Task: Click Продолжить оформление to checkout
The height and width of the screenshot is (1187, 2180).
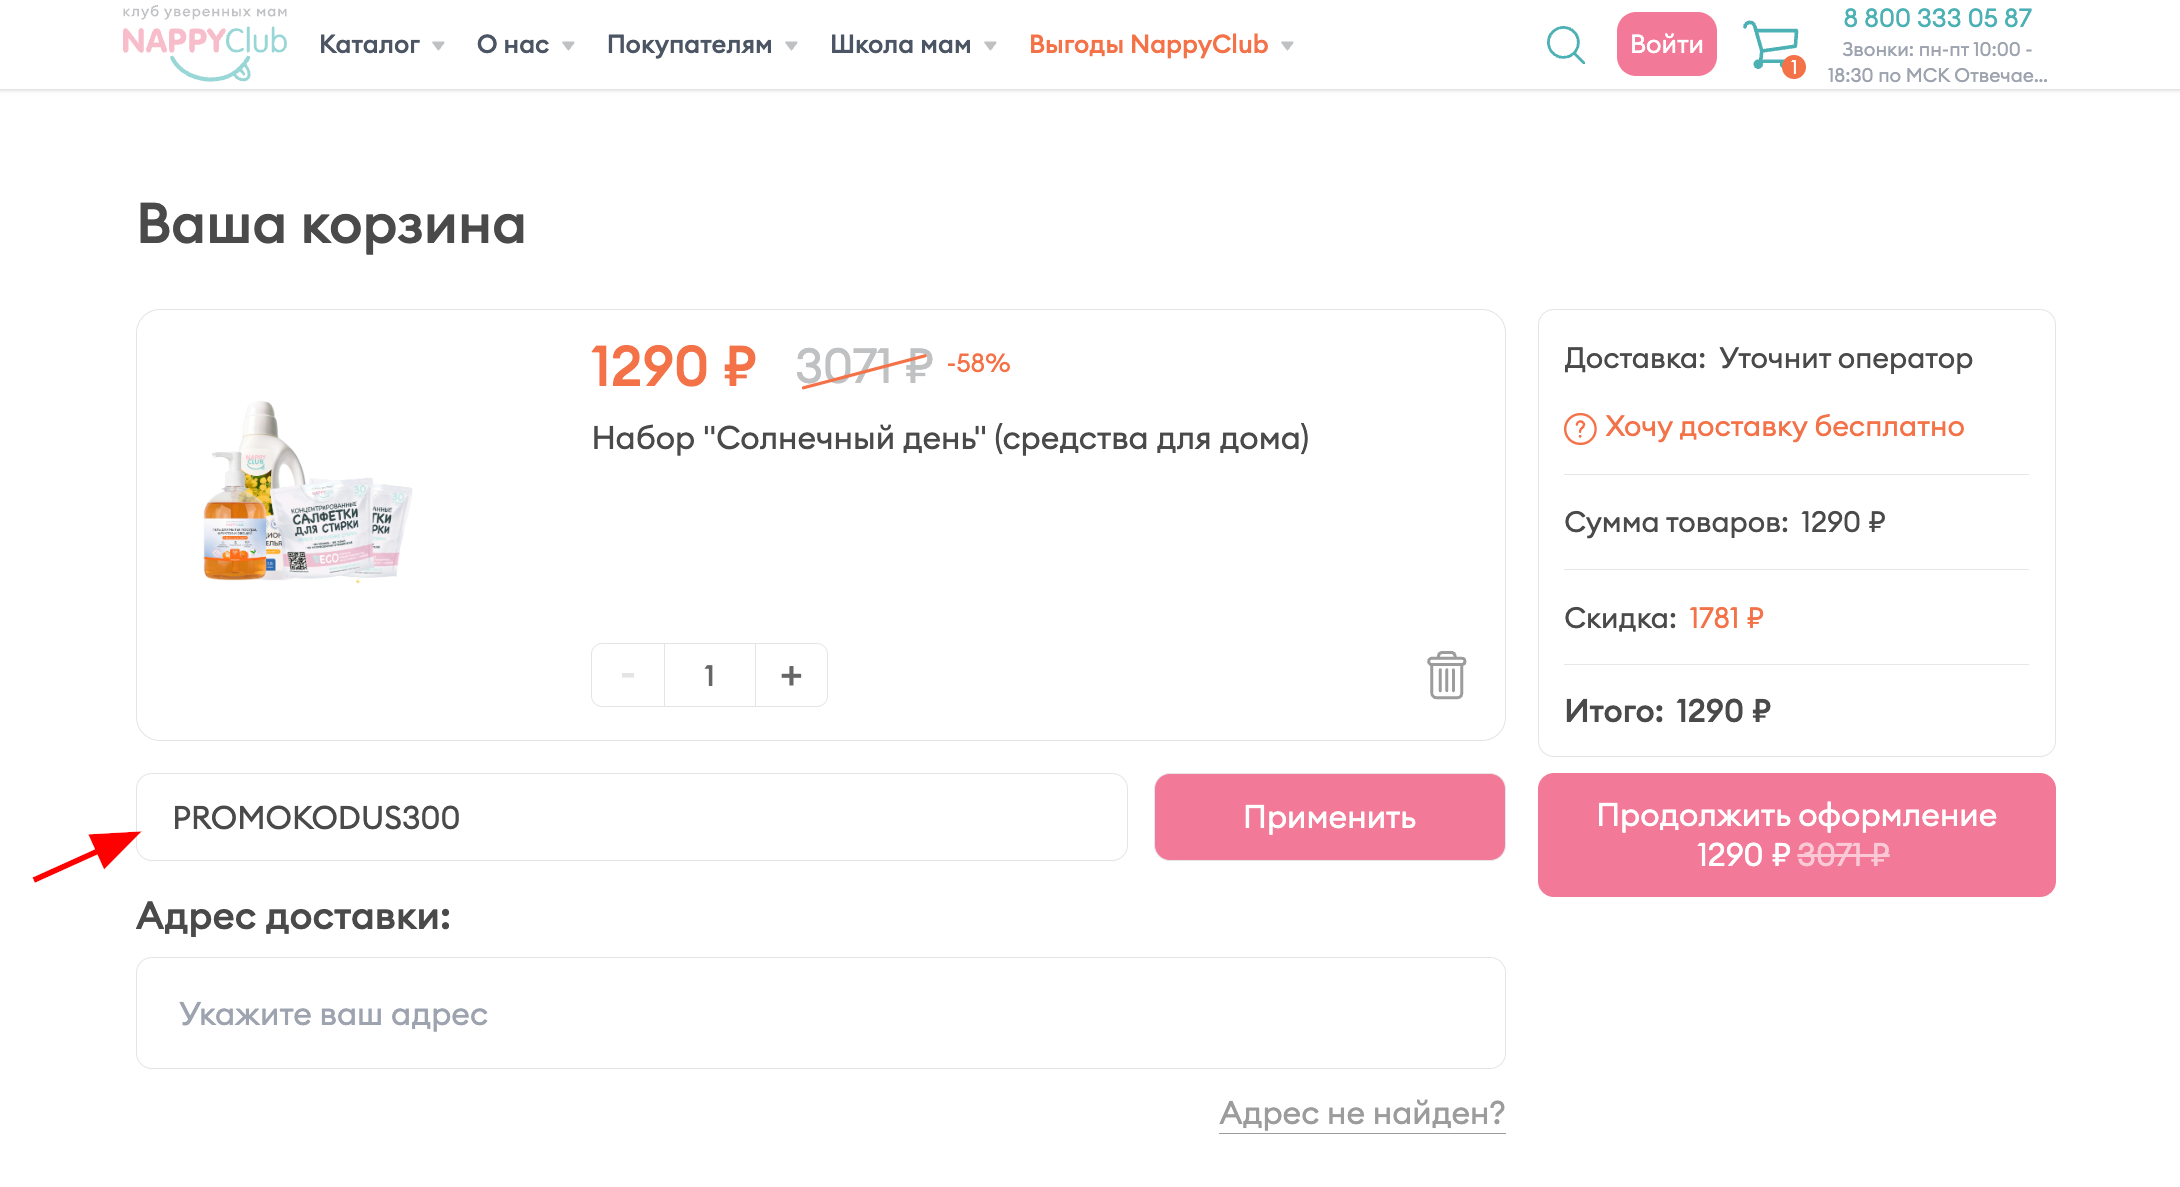Action: pyautogui.click(x=1796, y=834)
